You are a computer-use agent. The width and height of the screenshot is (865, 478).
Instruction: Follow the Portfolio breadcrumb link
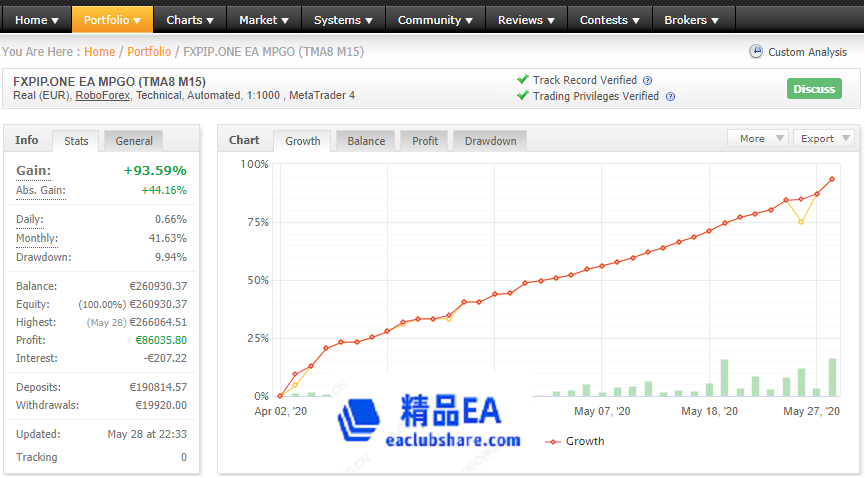point(149,52)
